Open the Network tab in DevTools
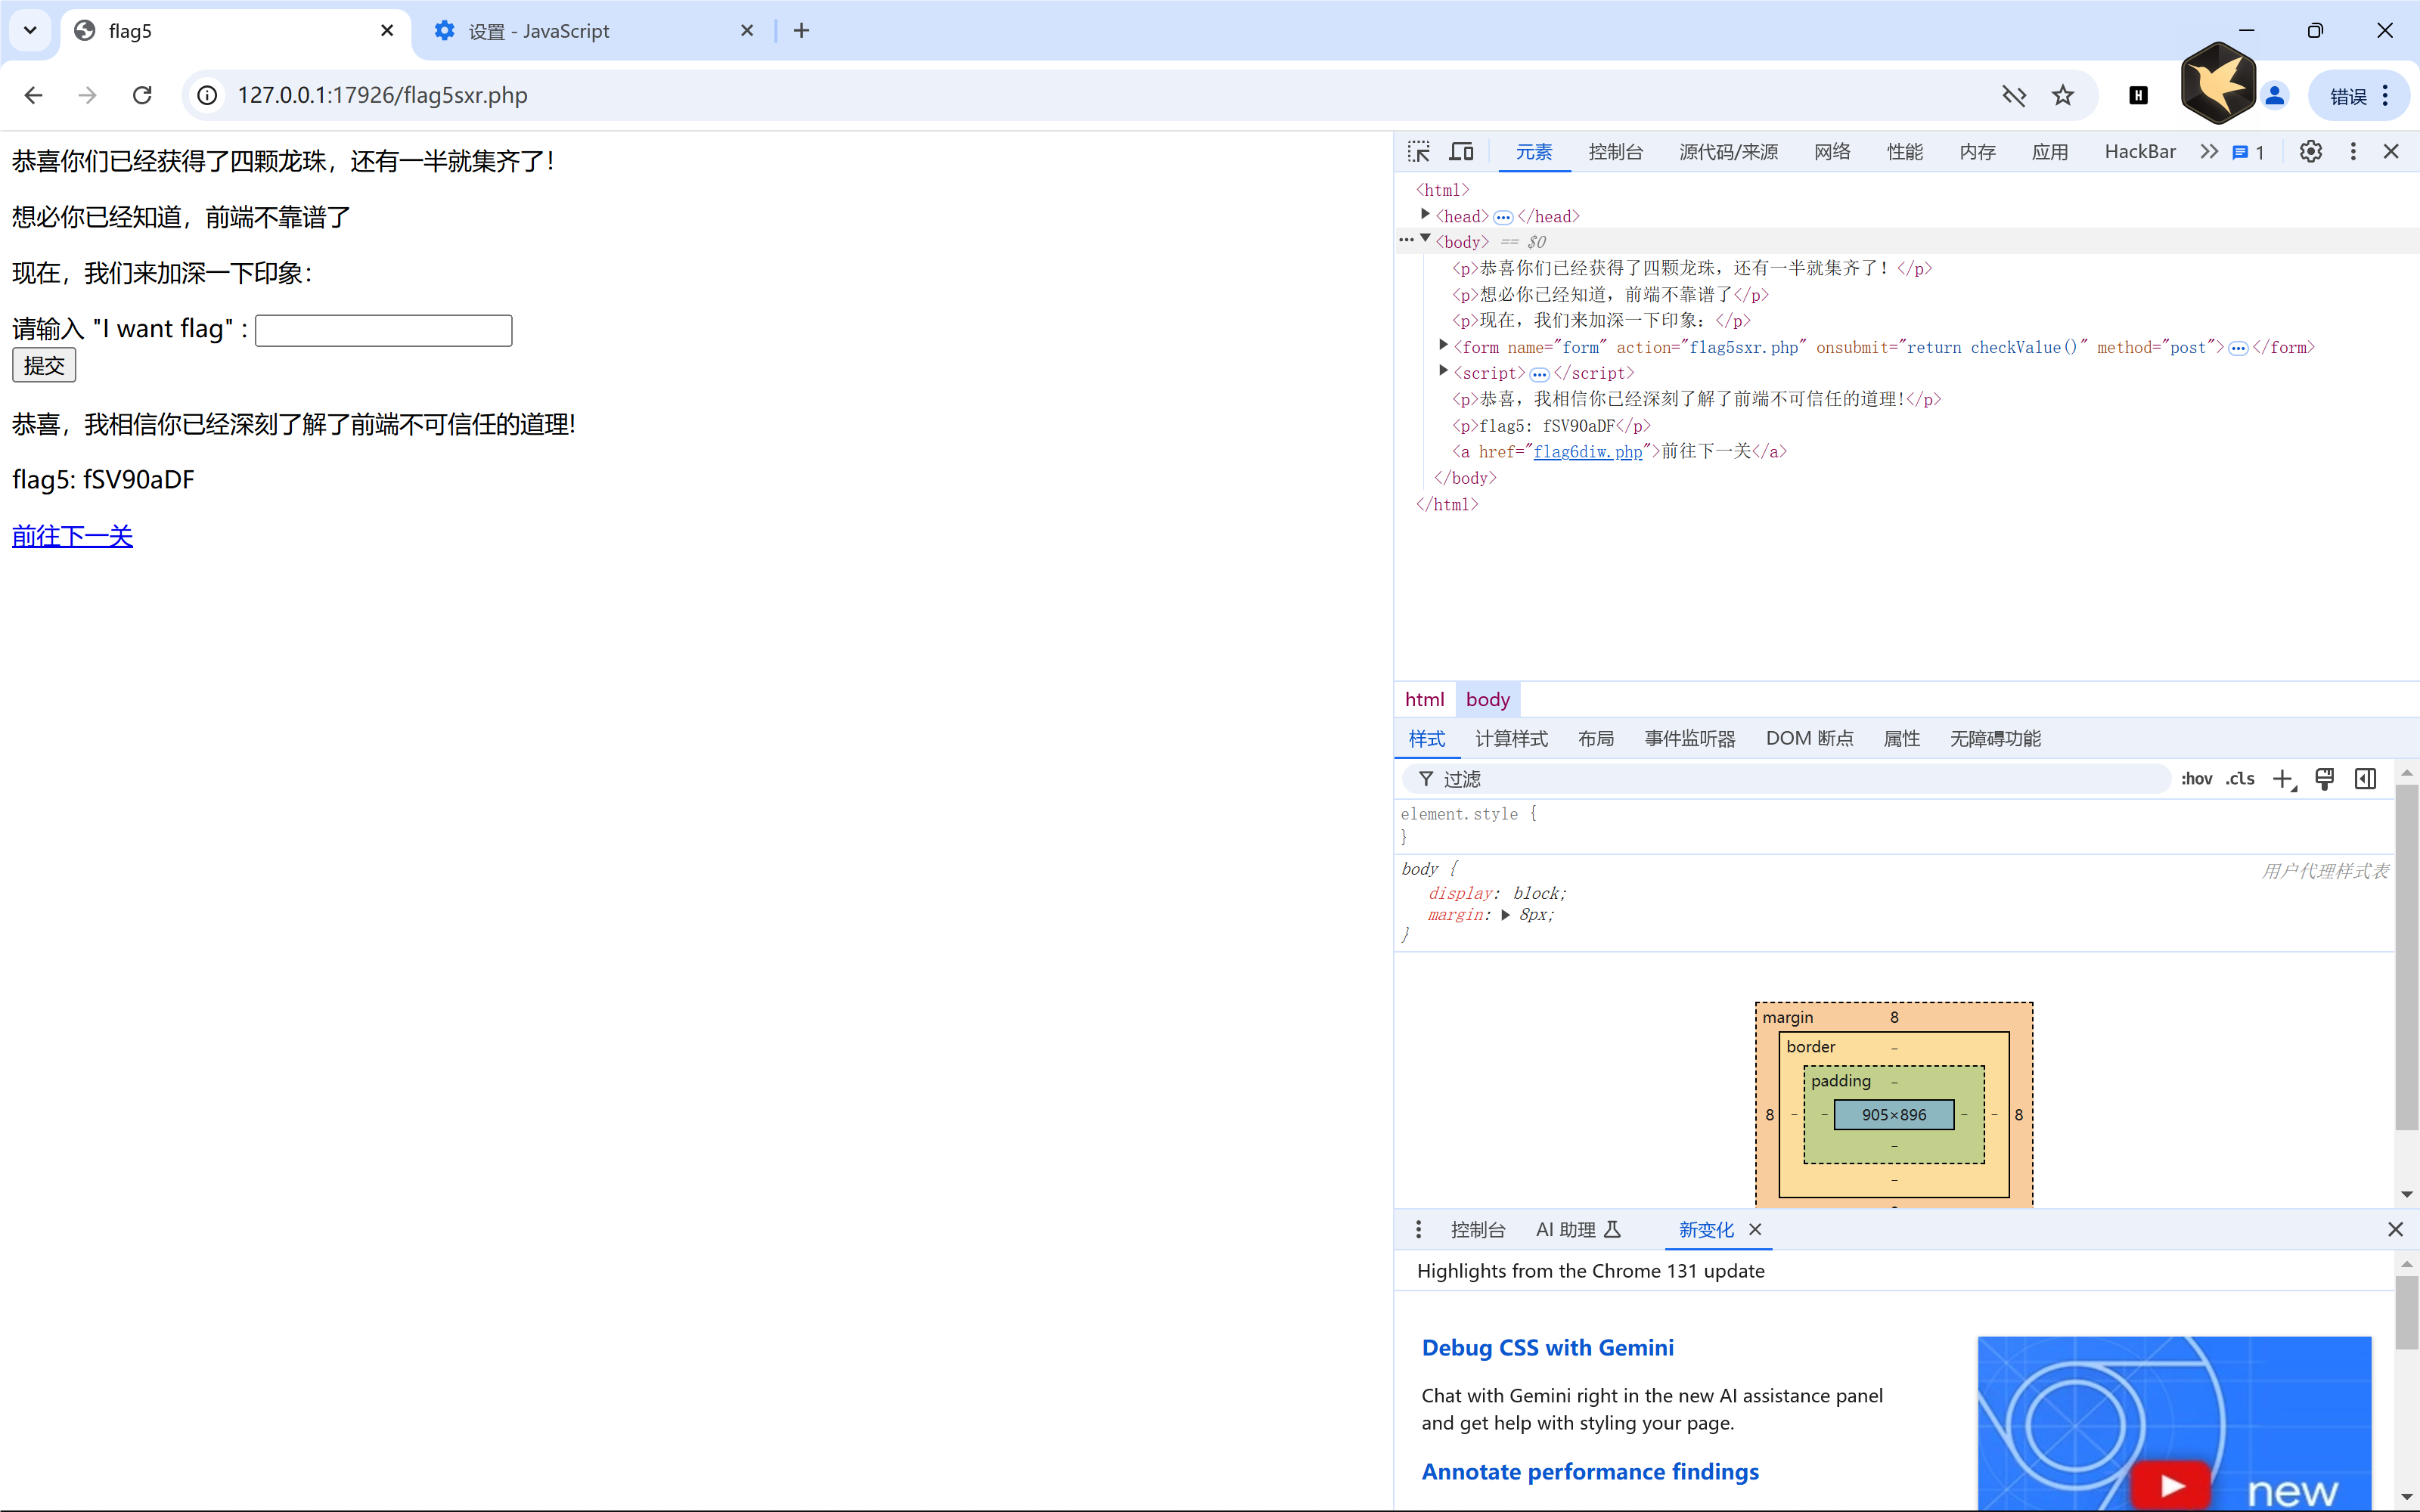 pyautogui.click(x=1832, y=152)
